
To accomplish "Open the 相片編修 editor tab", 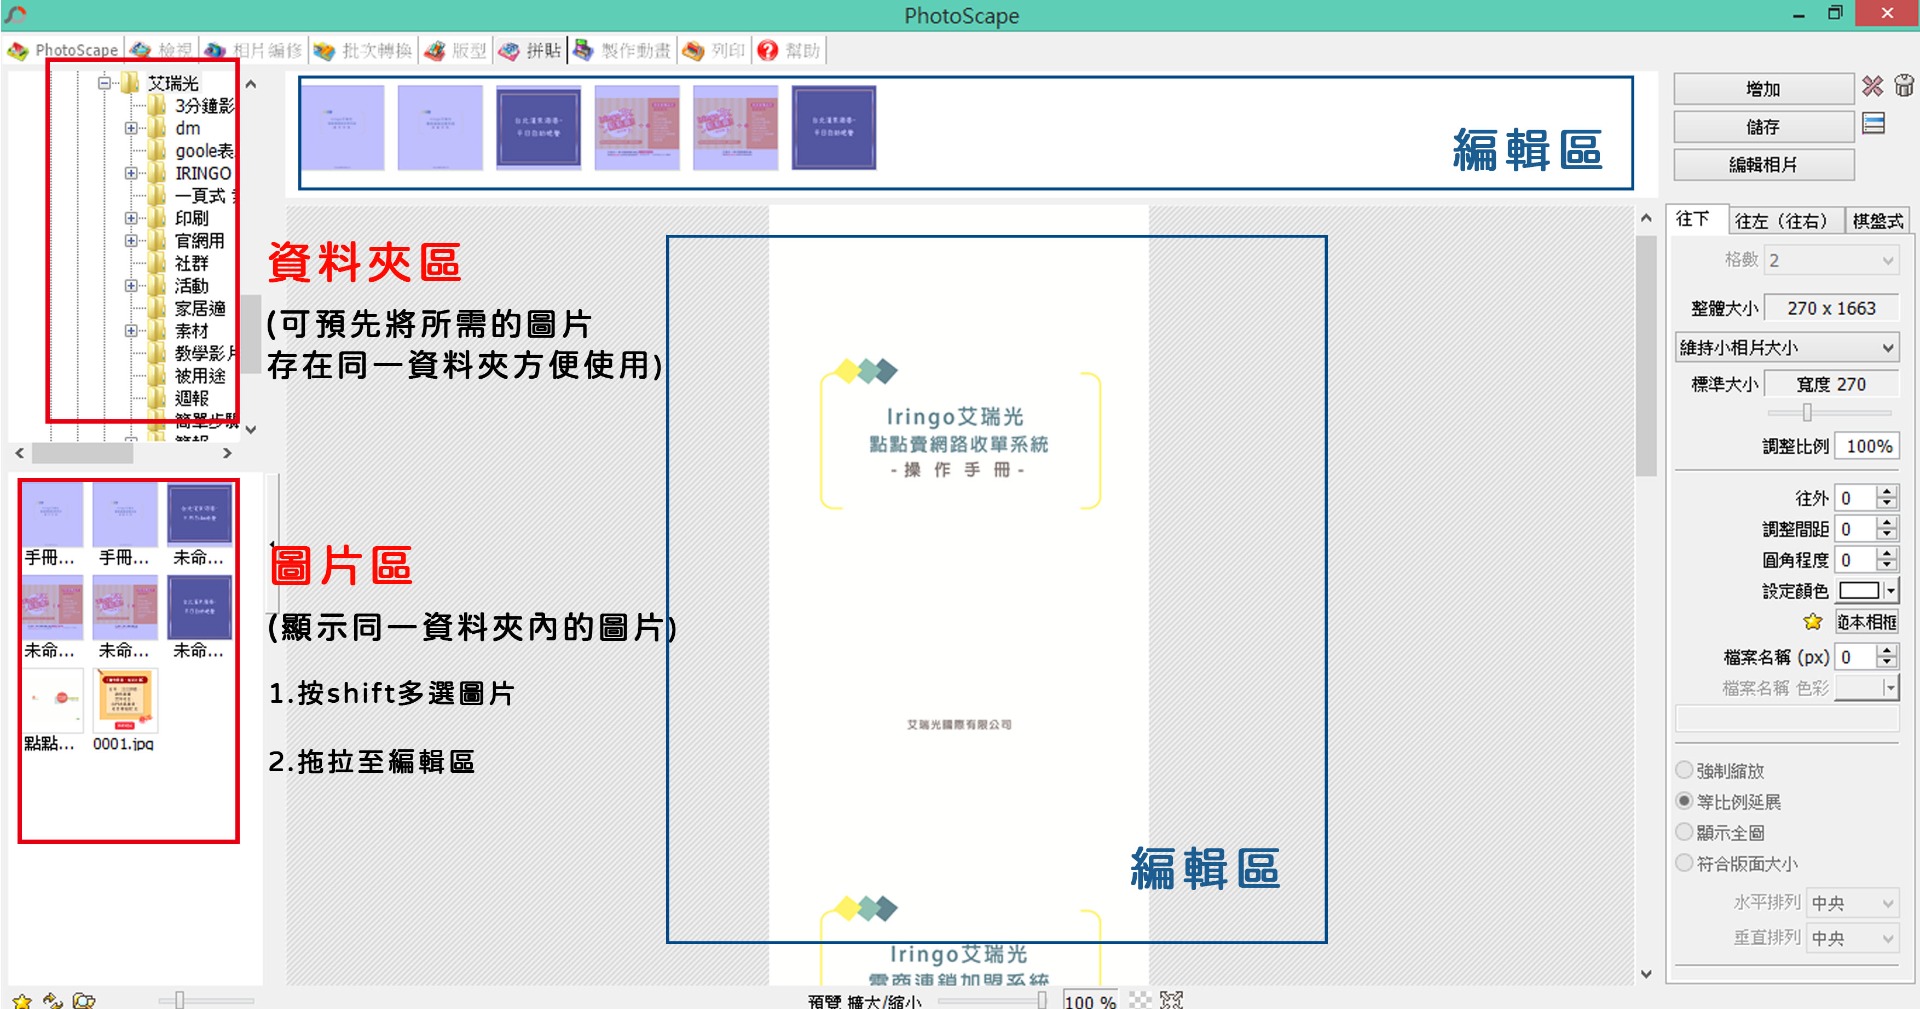I will 253,50.
